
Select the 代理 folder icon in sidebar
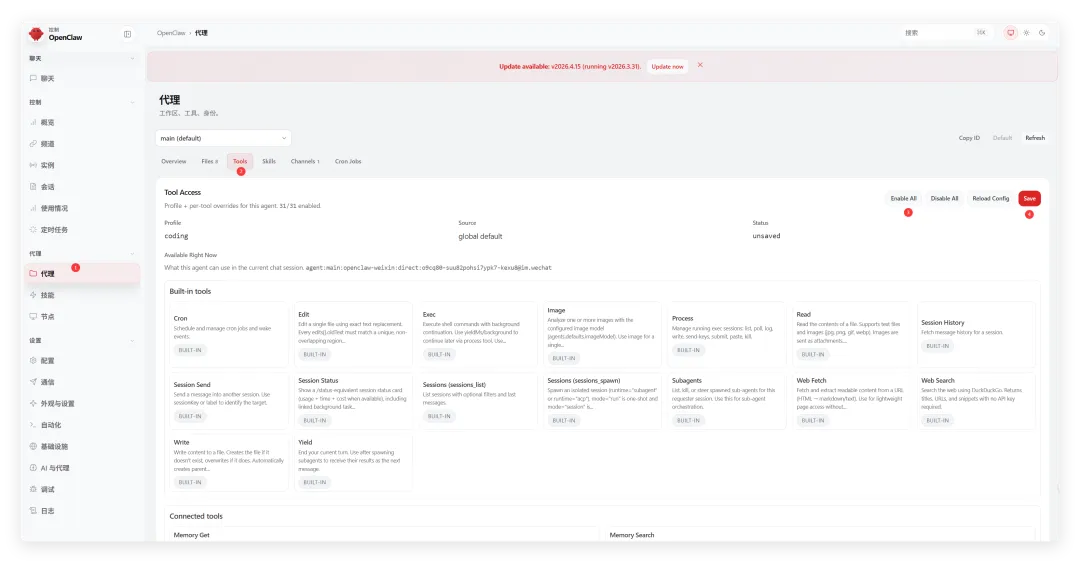click(33, 273)
